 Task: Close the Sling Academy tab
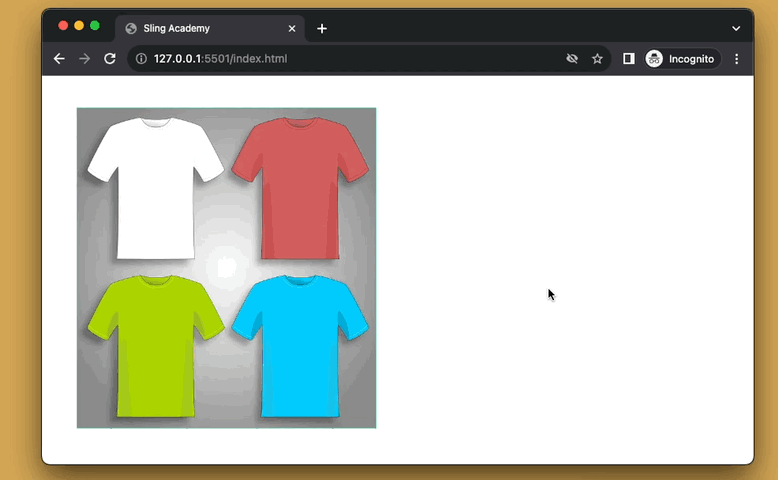(x=292, y=28)
